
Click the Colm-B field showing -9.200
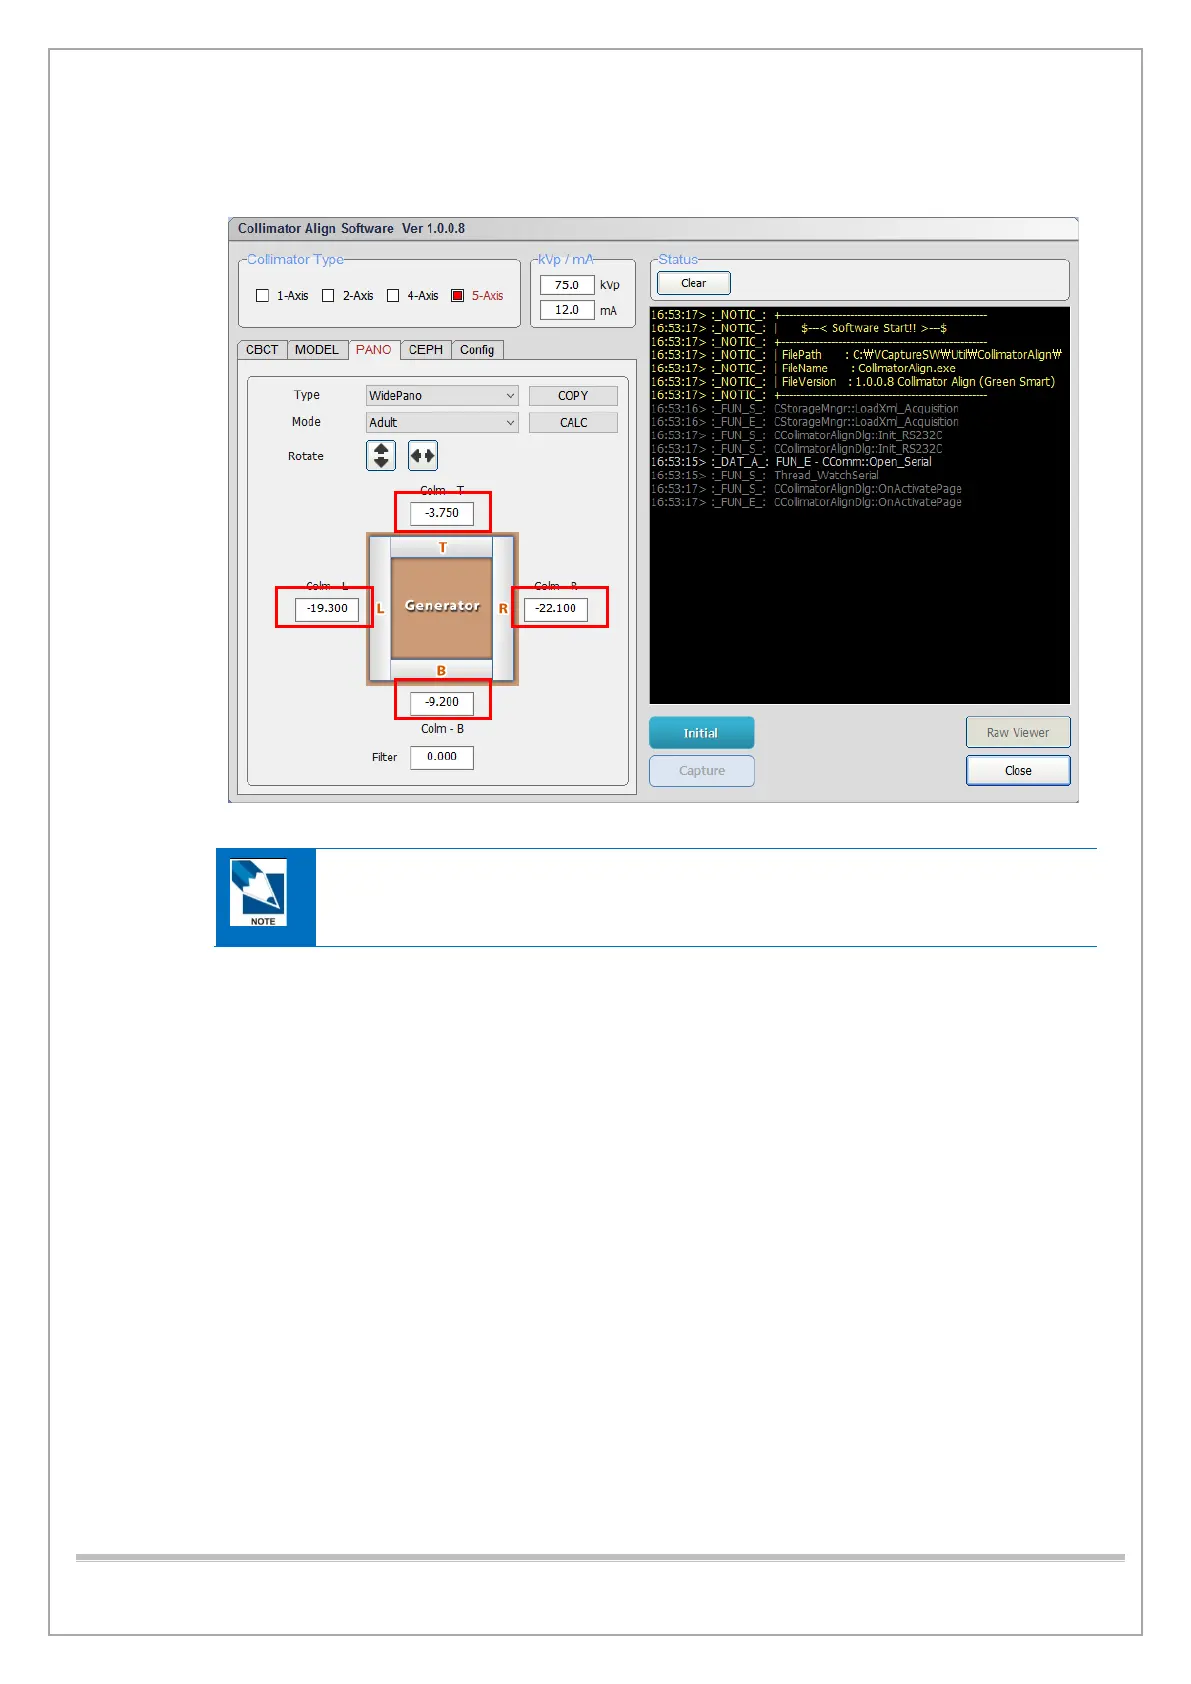click(x=442, y=702)
